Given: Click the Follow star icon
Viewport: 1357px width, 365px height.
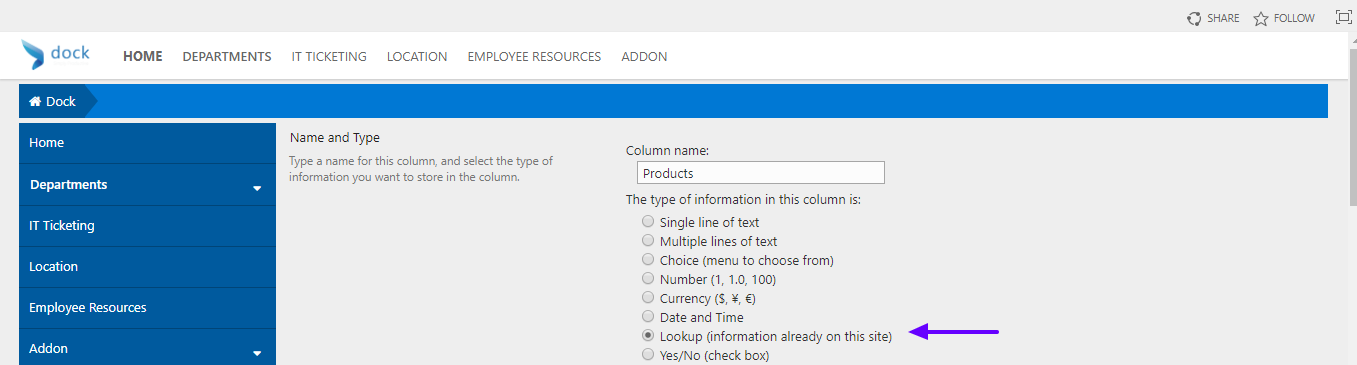Looking at the screenshot, I should [x=1261, y=18].
